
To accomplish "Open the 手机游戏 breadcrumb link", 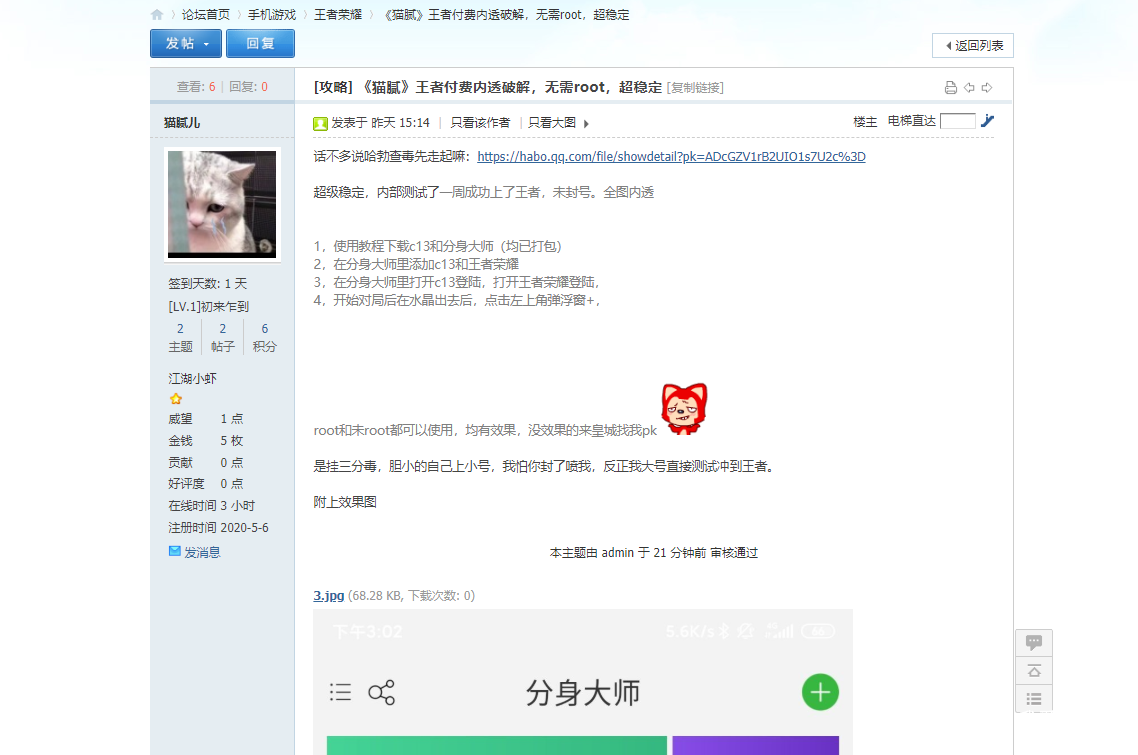I will click(272, 15).
